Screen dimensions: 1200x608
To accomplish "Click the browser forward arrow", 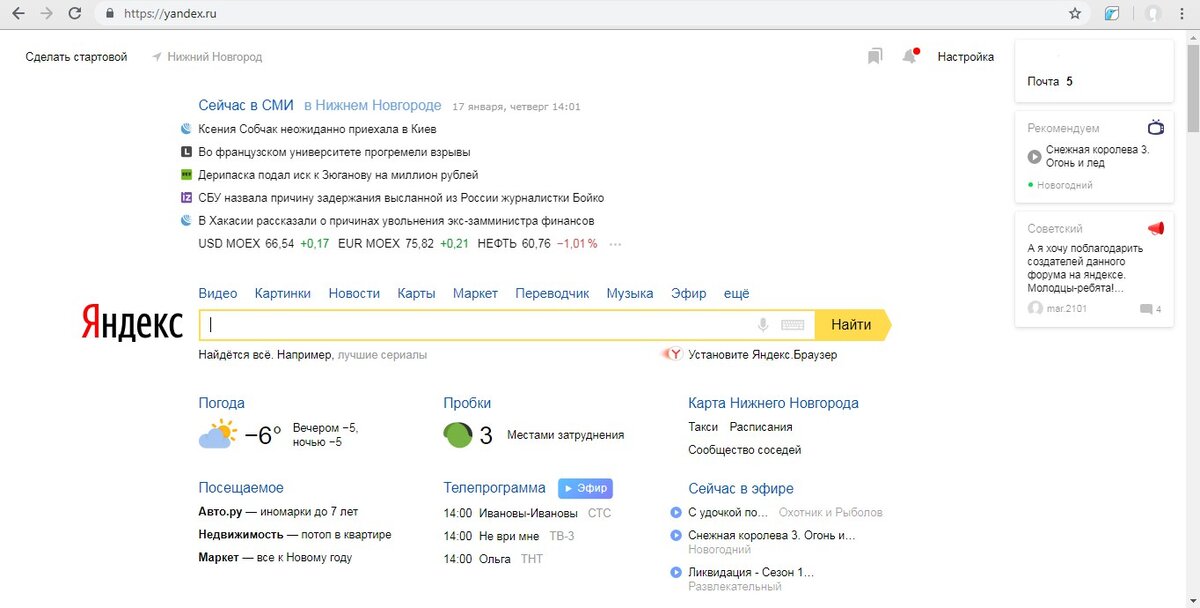I will [46, 14].
